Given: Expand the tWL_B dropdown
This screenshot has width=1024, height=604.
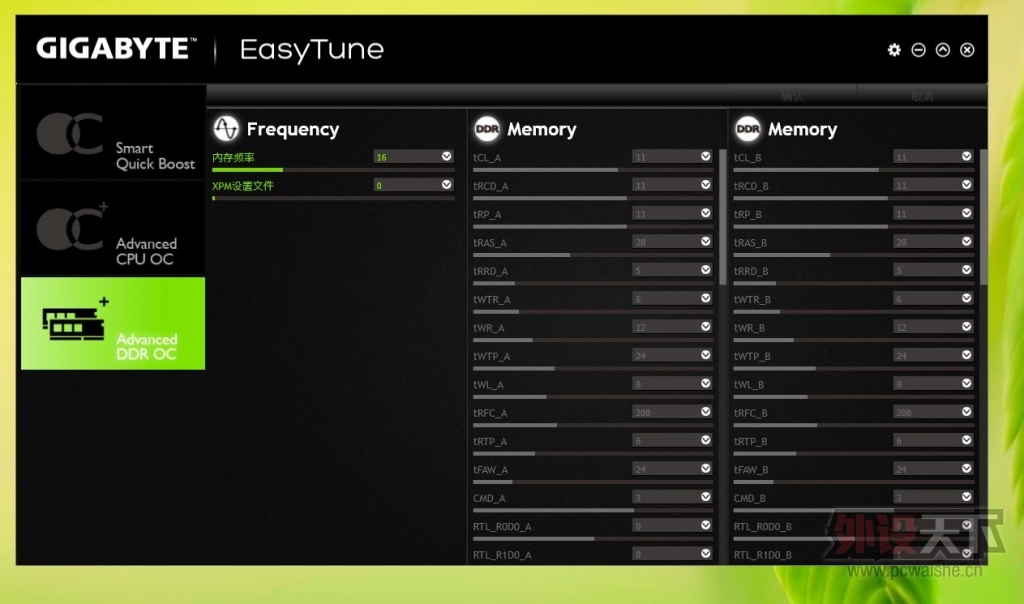Looking at the screenshot, I should tap(967, 383).
